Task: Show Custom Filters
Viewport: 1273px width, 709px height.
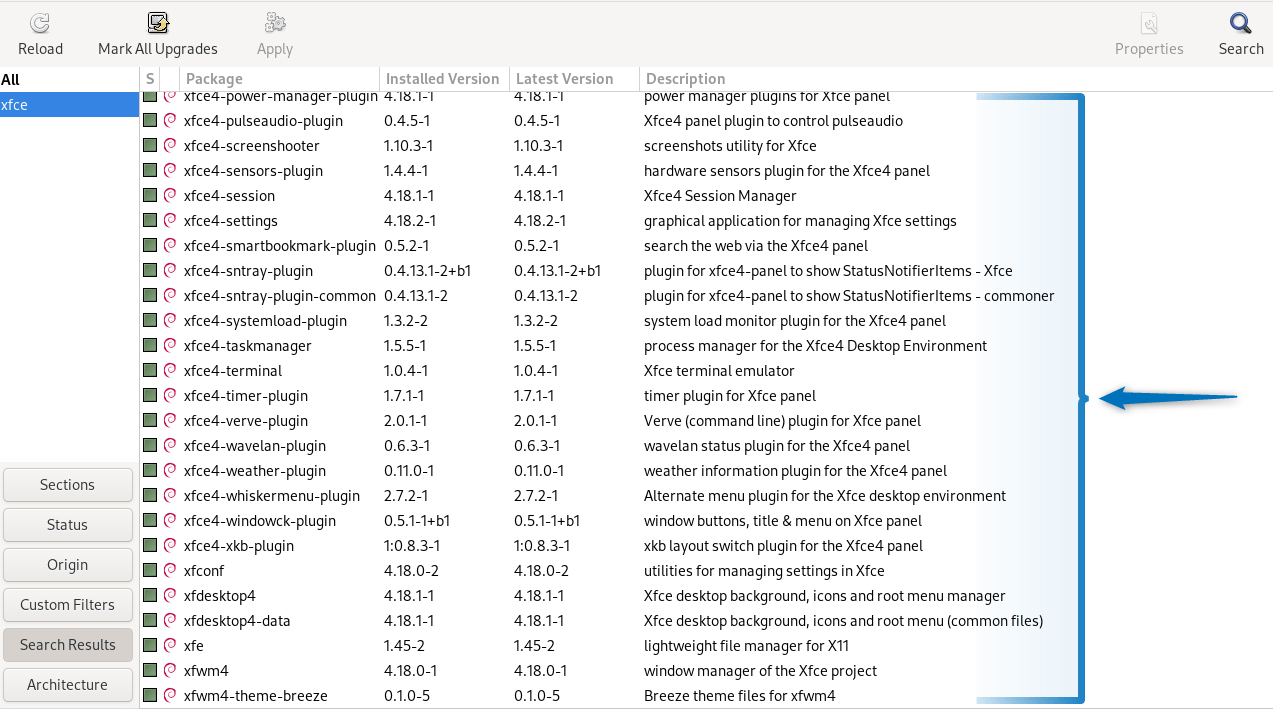Action: pyautogui.click(x=67, y=604)
